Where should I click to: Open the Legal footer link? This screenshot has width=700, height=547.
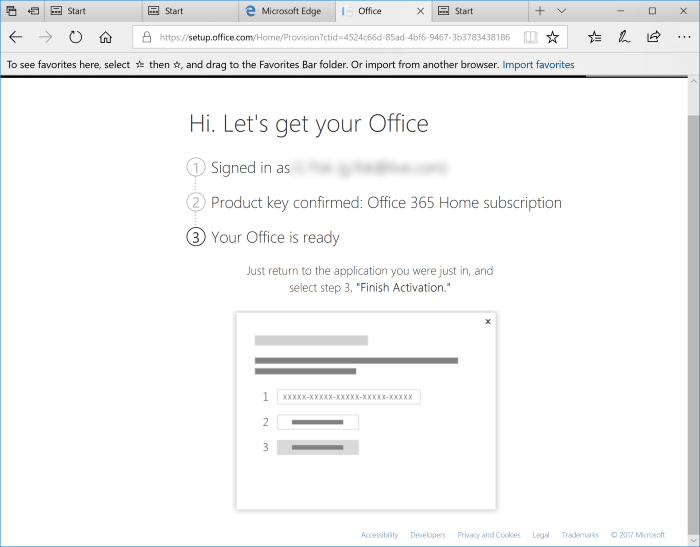coord(541,534)
